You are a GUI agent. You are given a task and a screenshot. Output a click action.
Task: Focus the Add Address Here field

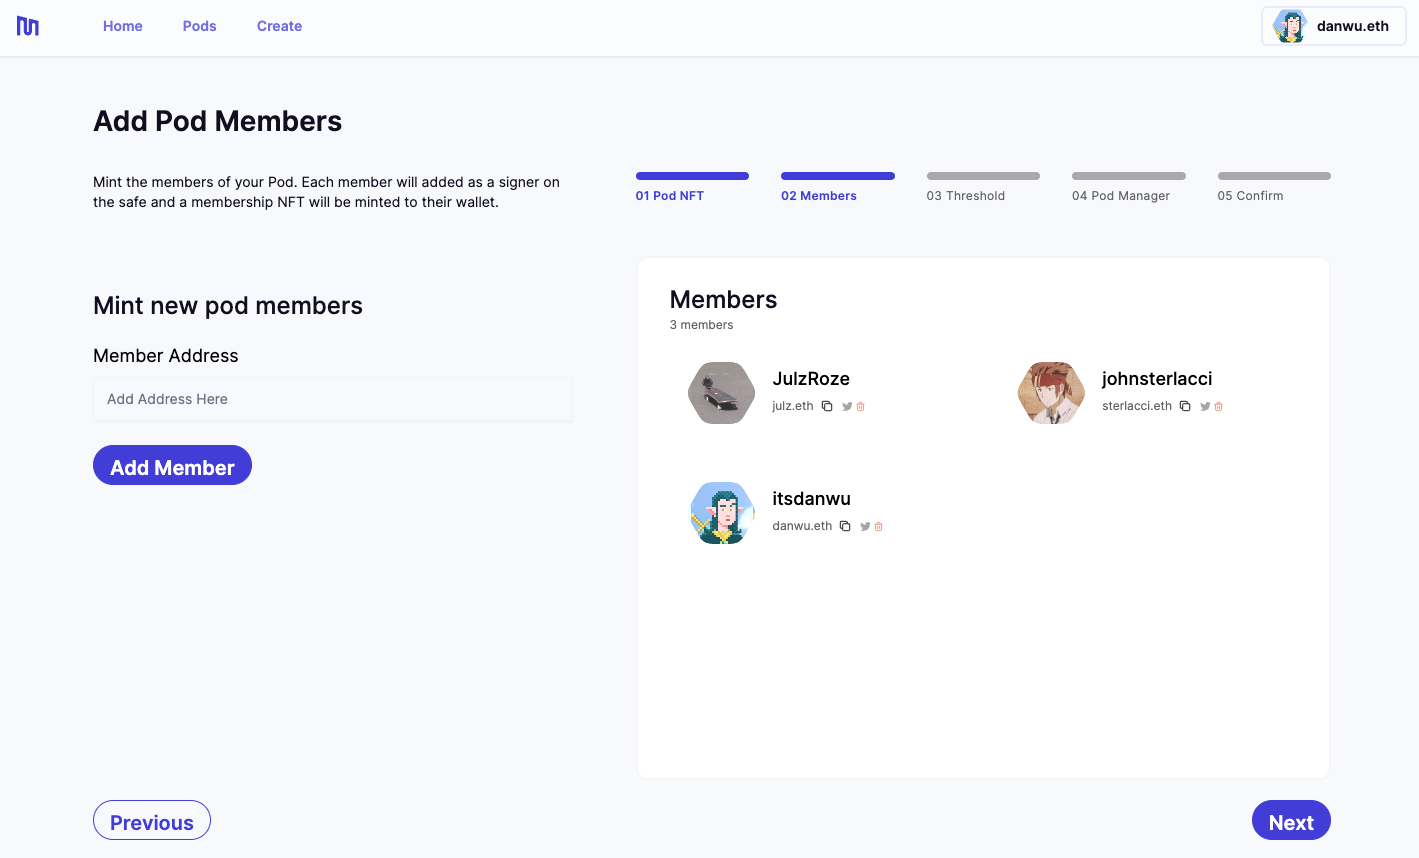(x=333, y=399)
